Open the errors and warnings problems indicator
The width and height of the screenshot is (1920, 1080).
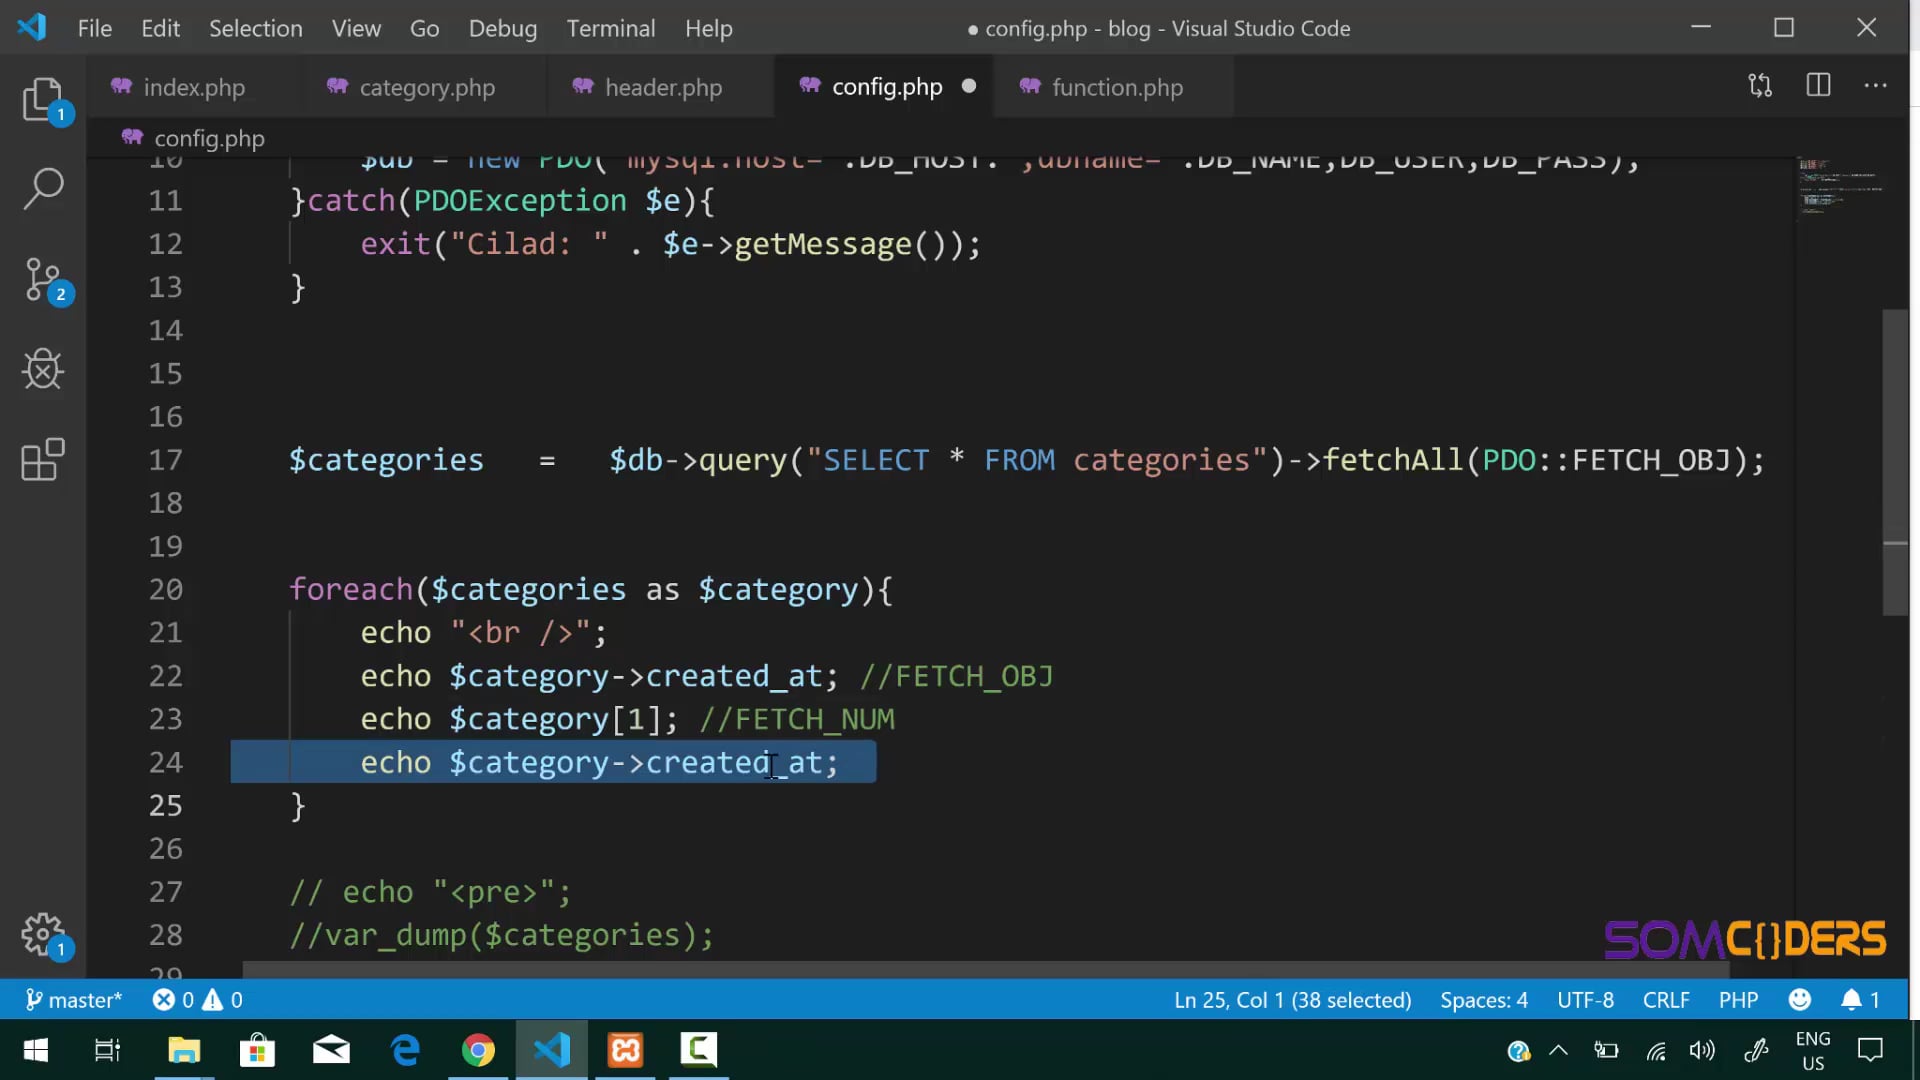pos(197,1000)
